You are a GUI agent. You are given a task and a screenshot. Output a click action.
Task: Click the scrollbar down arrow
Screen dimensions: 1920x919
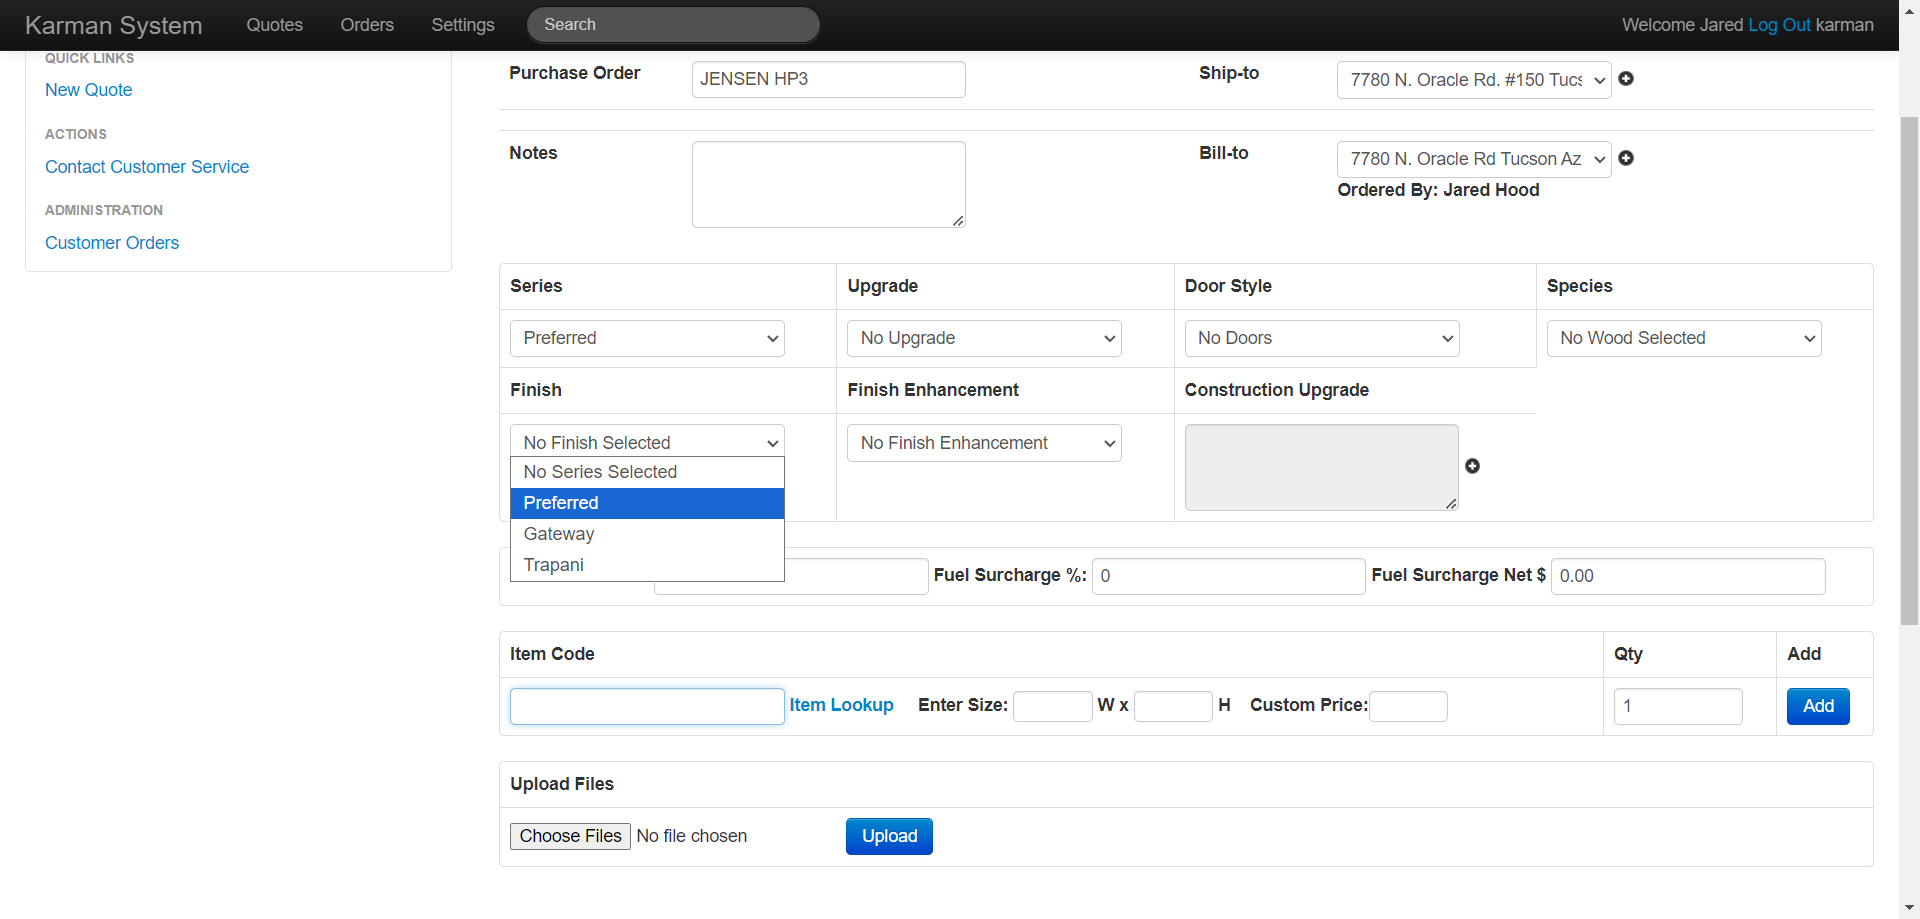pyautogui.click(x=1909, y=908)
